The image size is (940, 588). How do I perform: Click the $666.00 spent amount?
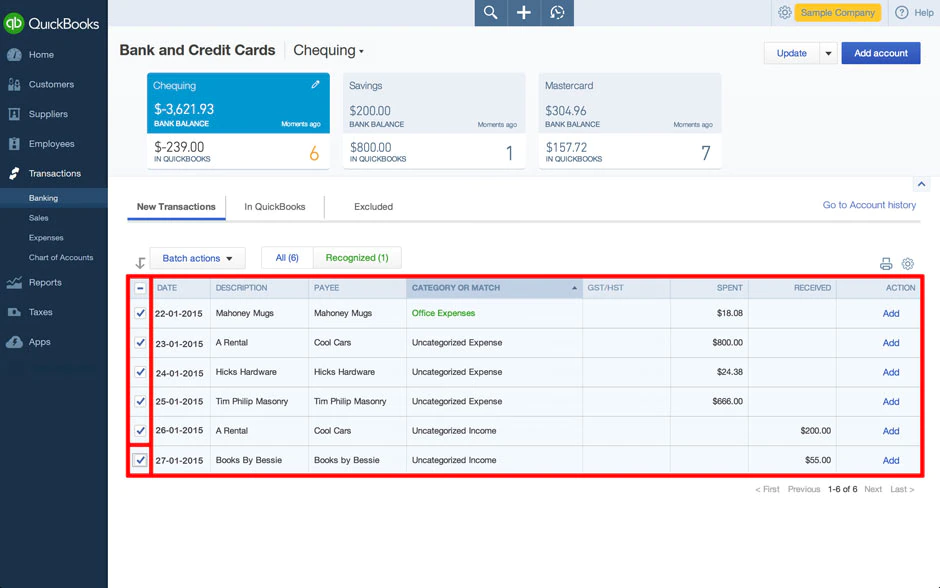tap(727, 401)
